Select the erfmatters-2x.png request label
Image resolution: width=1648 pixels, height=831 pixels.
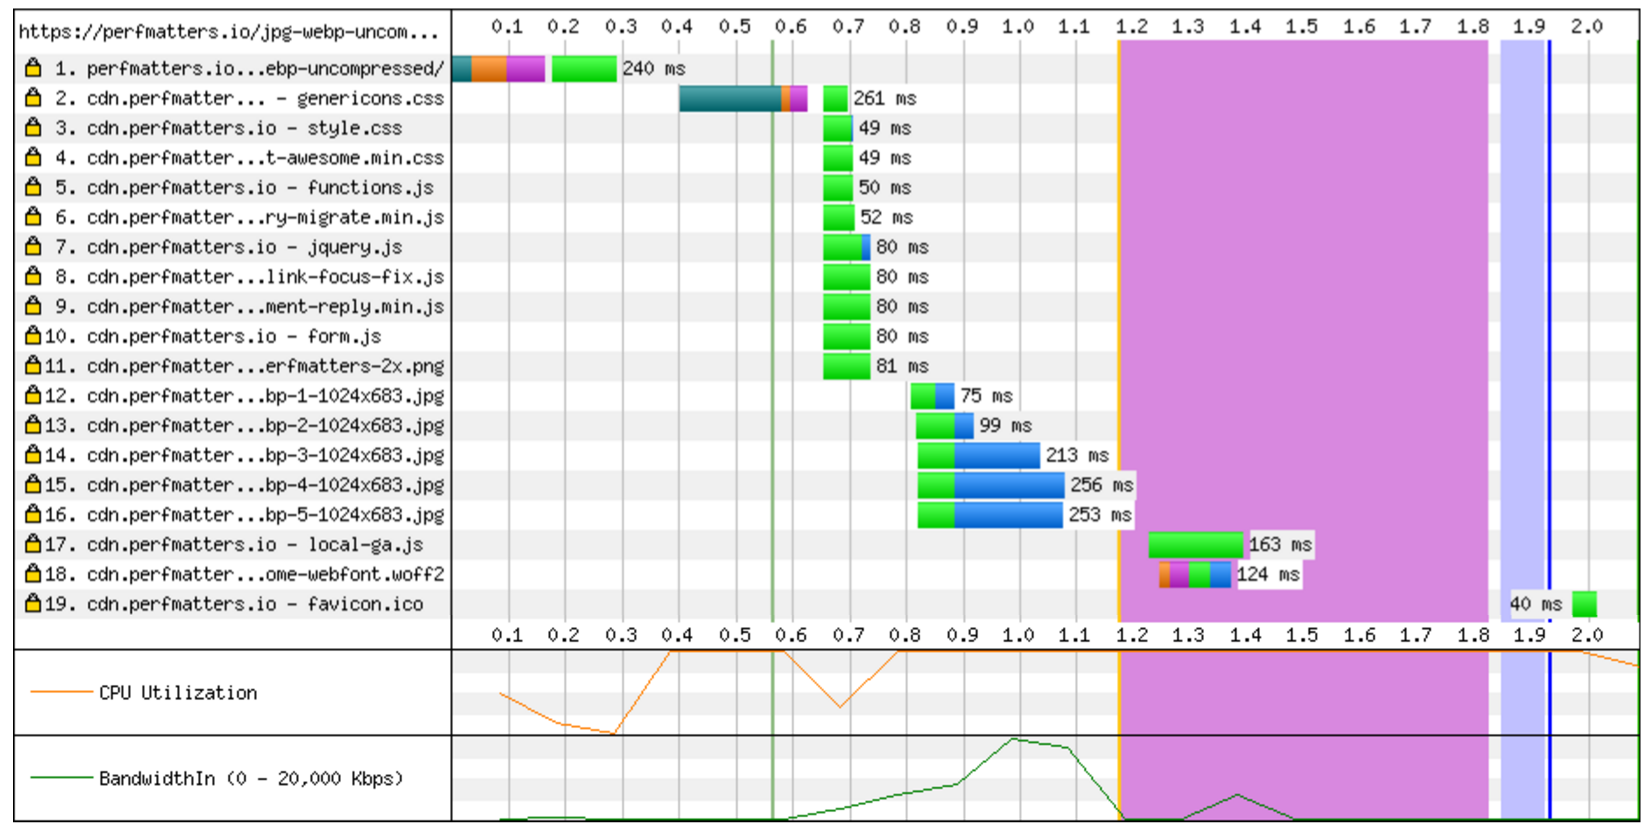pos(244,366)
